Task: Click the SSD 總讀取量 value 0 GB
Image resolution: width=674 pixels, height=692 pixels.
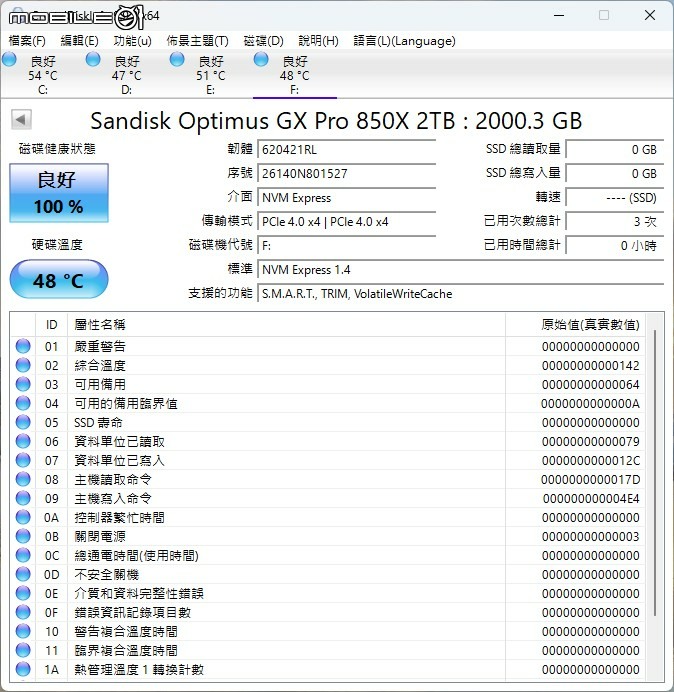Action: (614, 150)
